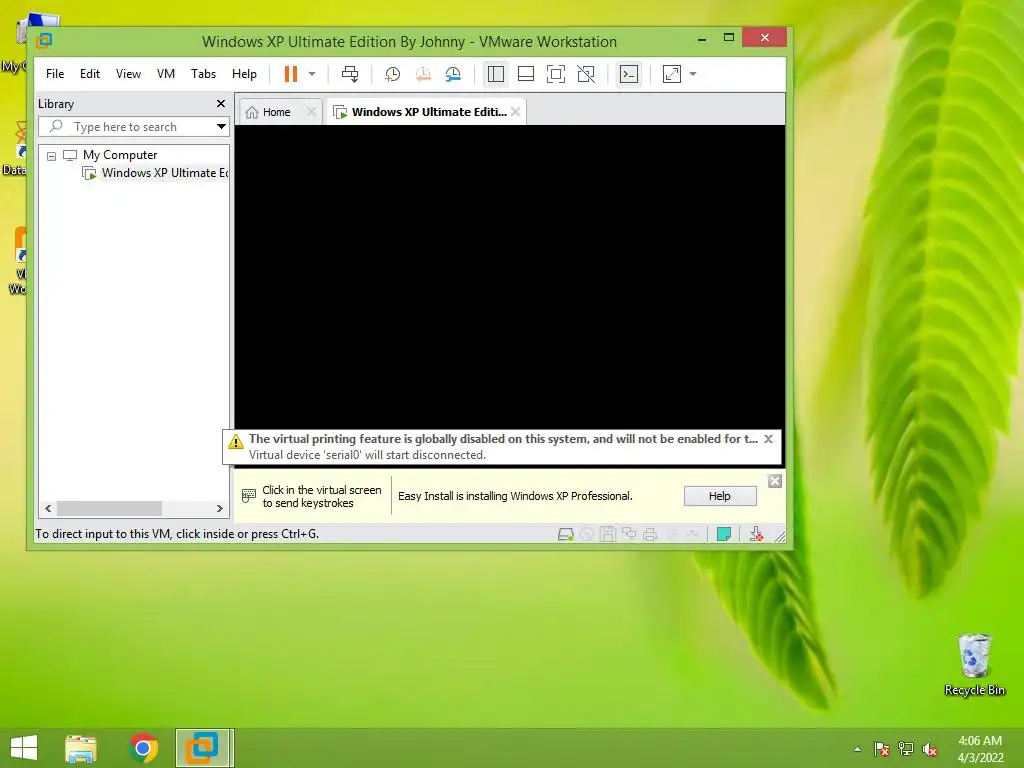Show hidden system tray icons
The image size is (1024, 768).
857,749
